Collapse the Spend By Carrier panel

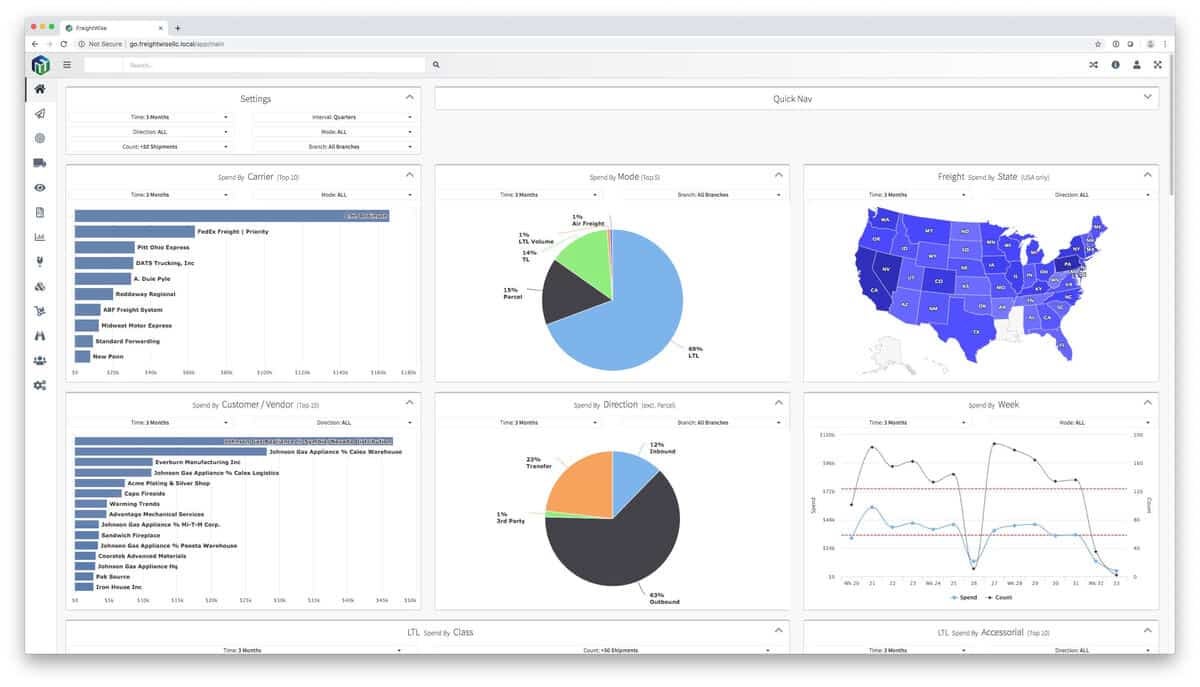click(x=409, y=174)
